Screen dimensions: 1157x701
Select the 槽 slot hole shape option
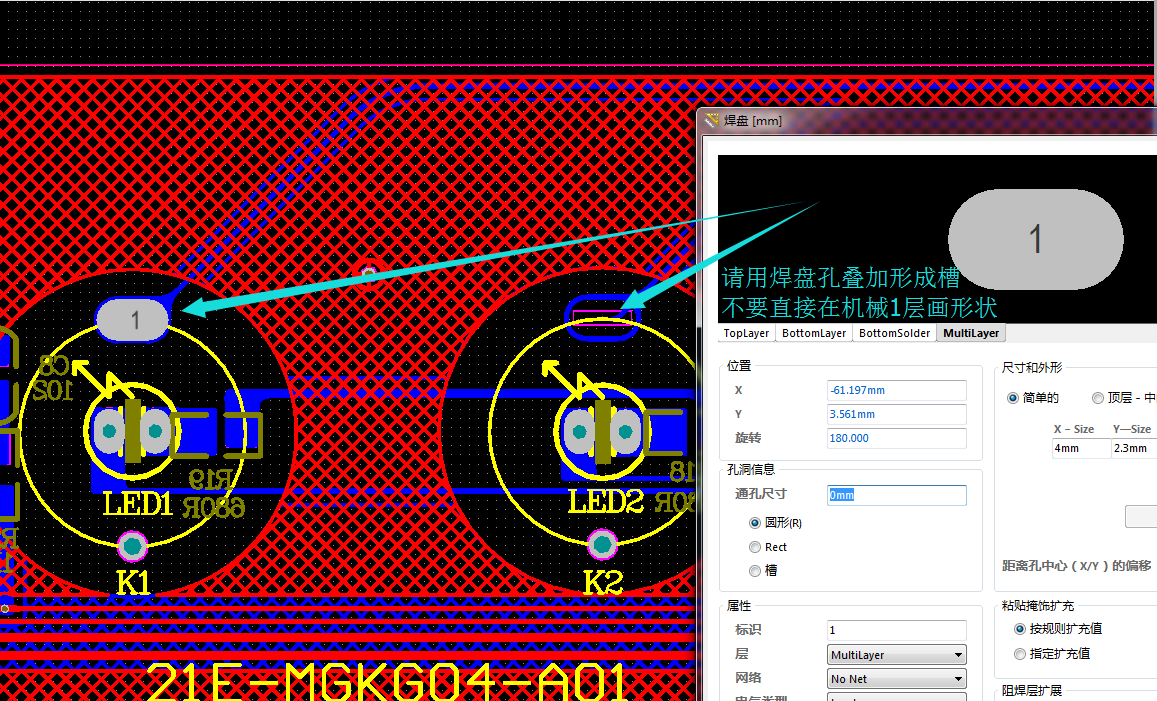pos(755,571)
